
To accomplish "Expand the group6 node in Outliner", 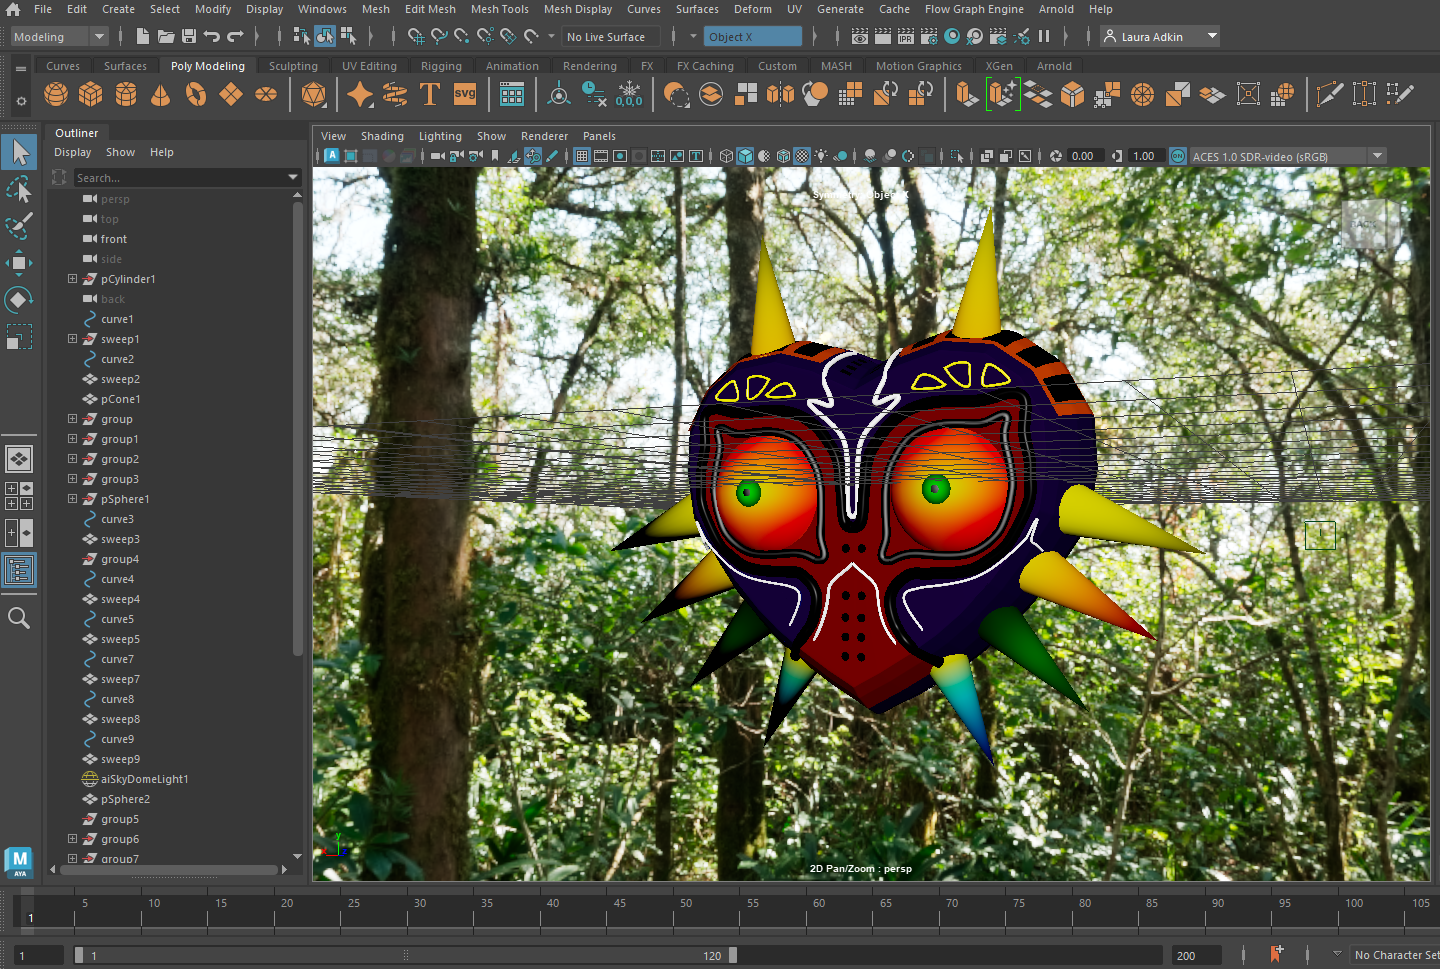I will click(x=72, y=839).
